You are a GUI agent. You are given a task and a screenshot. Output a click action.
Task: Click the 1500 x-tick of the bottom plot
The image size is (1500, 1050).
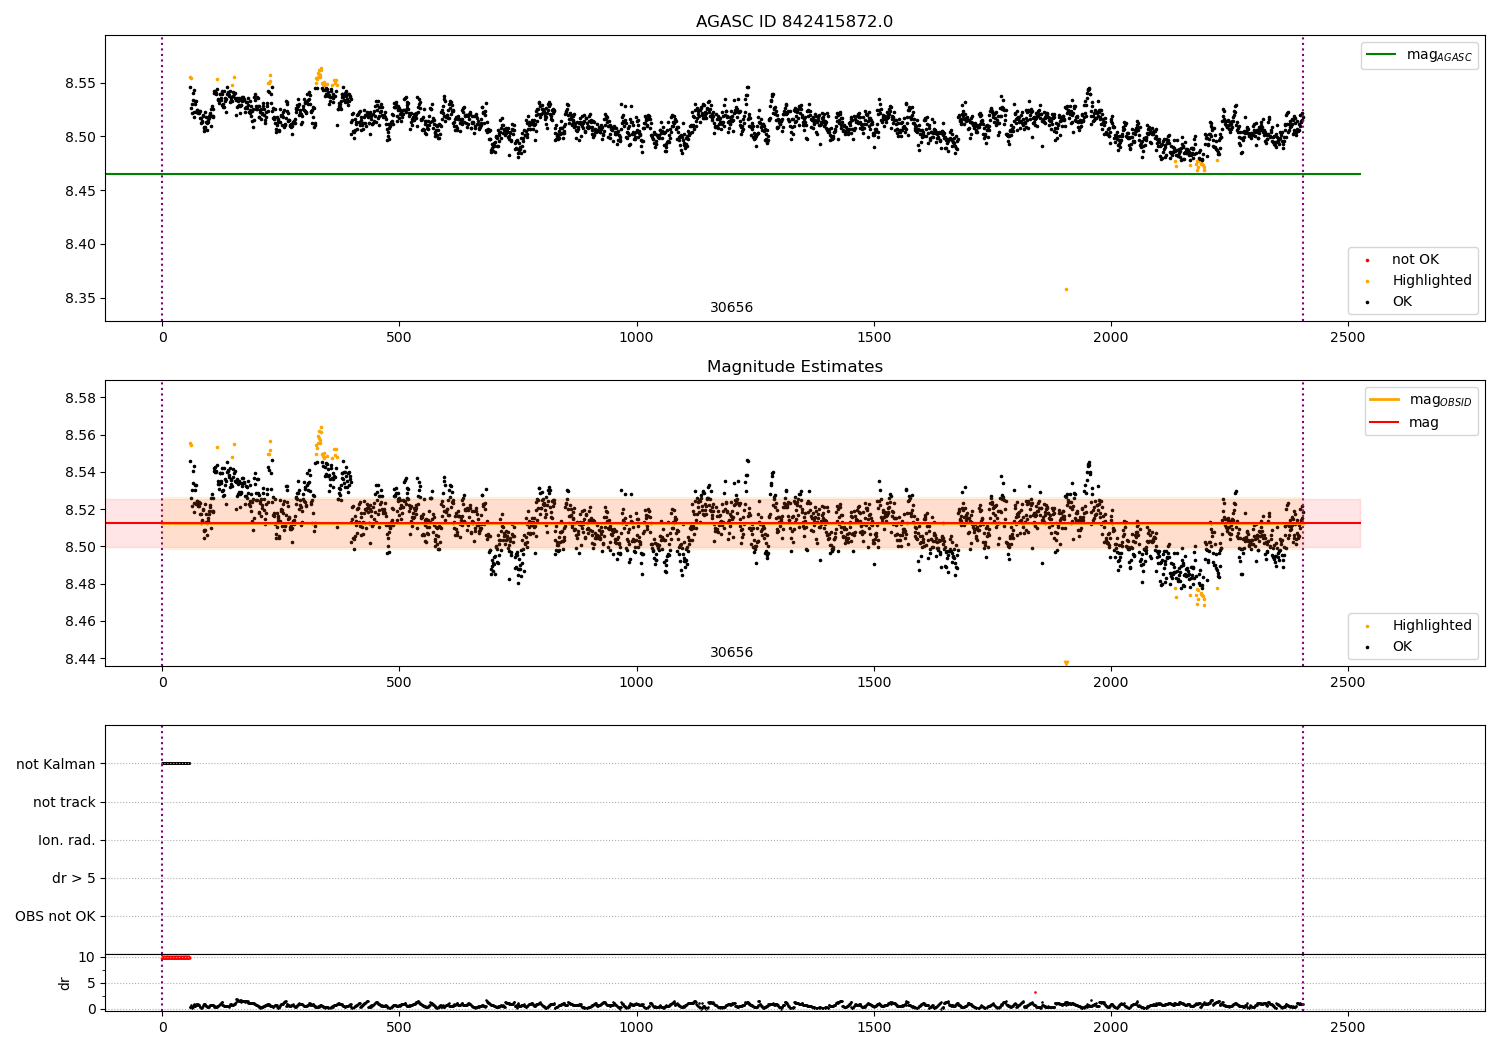point(874,1027)
